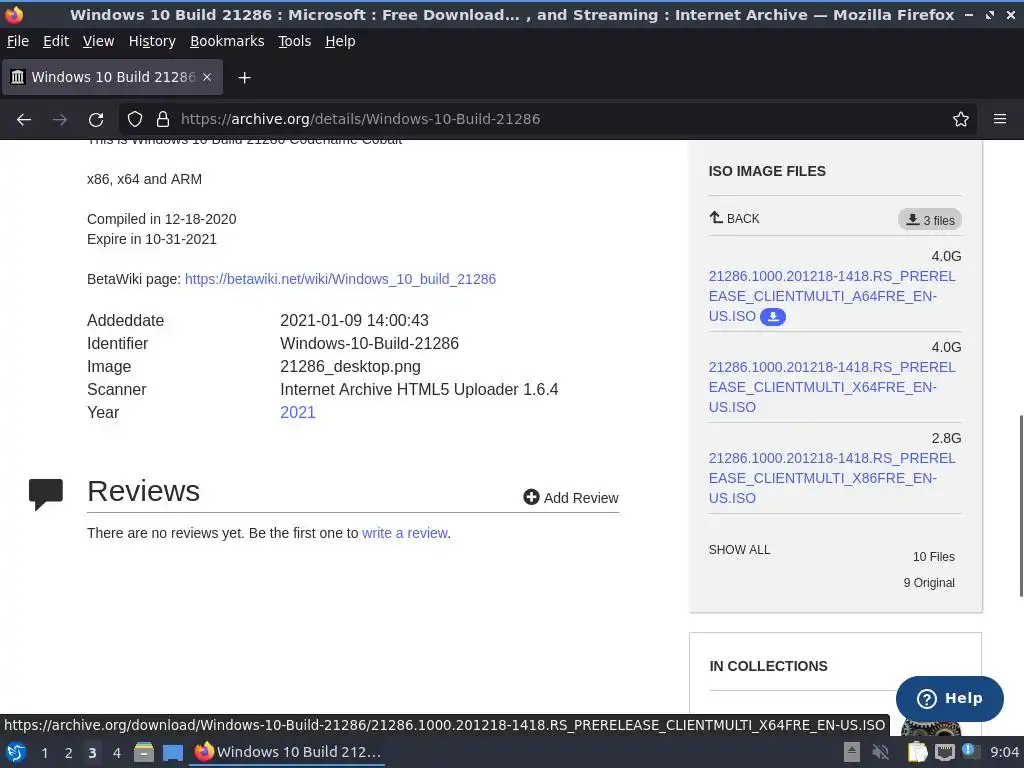The image size is (1024, 768).
Task: Open the View menu
Action: click(99, 41)
